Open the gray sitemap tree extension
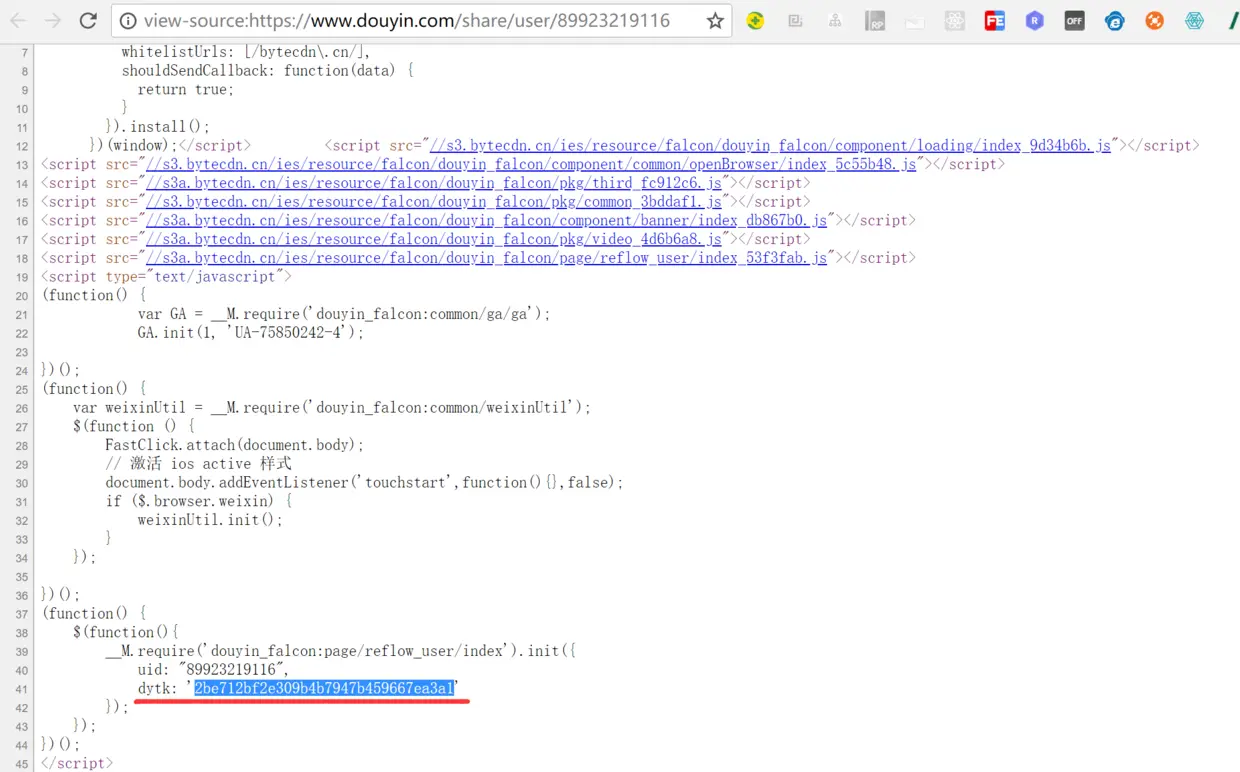Viewport: 1240px width, 772px height. click(835, 21)
